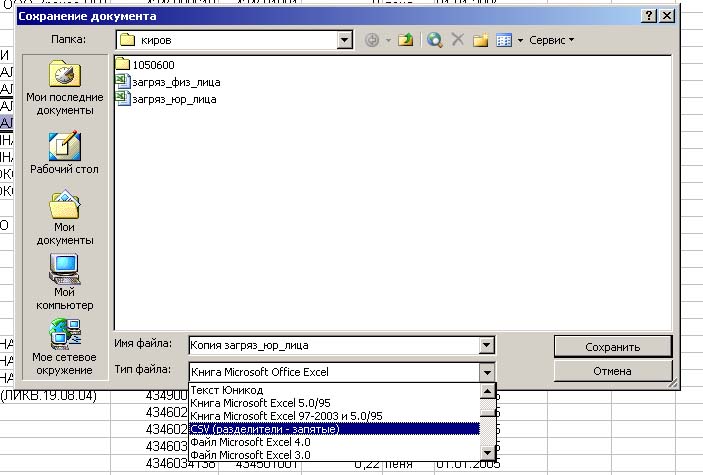Screen dimensions: 703x475
Task: Click the Create New Folder icon
Action: tap(480, 40)
